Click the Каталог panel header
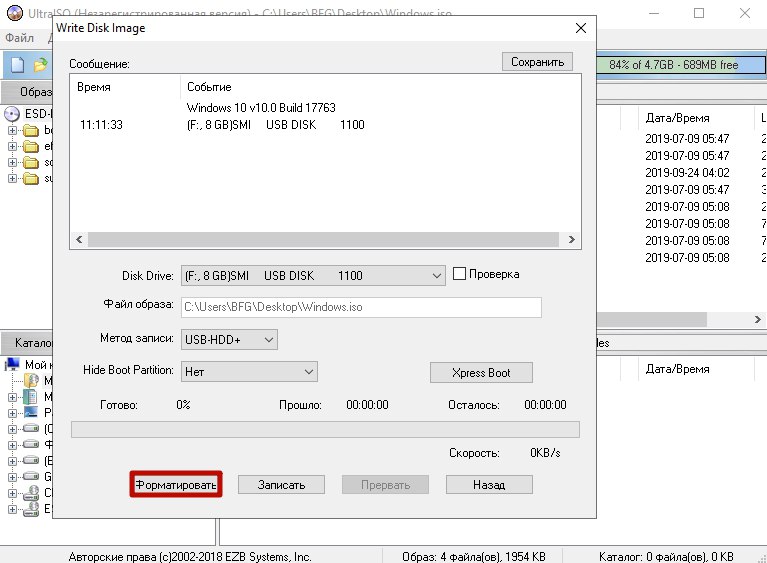The height and width of the screenshot is (563, 767). pos(27,342)
